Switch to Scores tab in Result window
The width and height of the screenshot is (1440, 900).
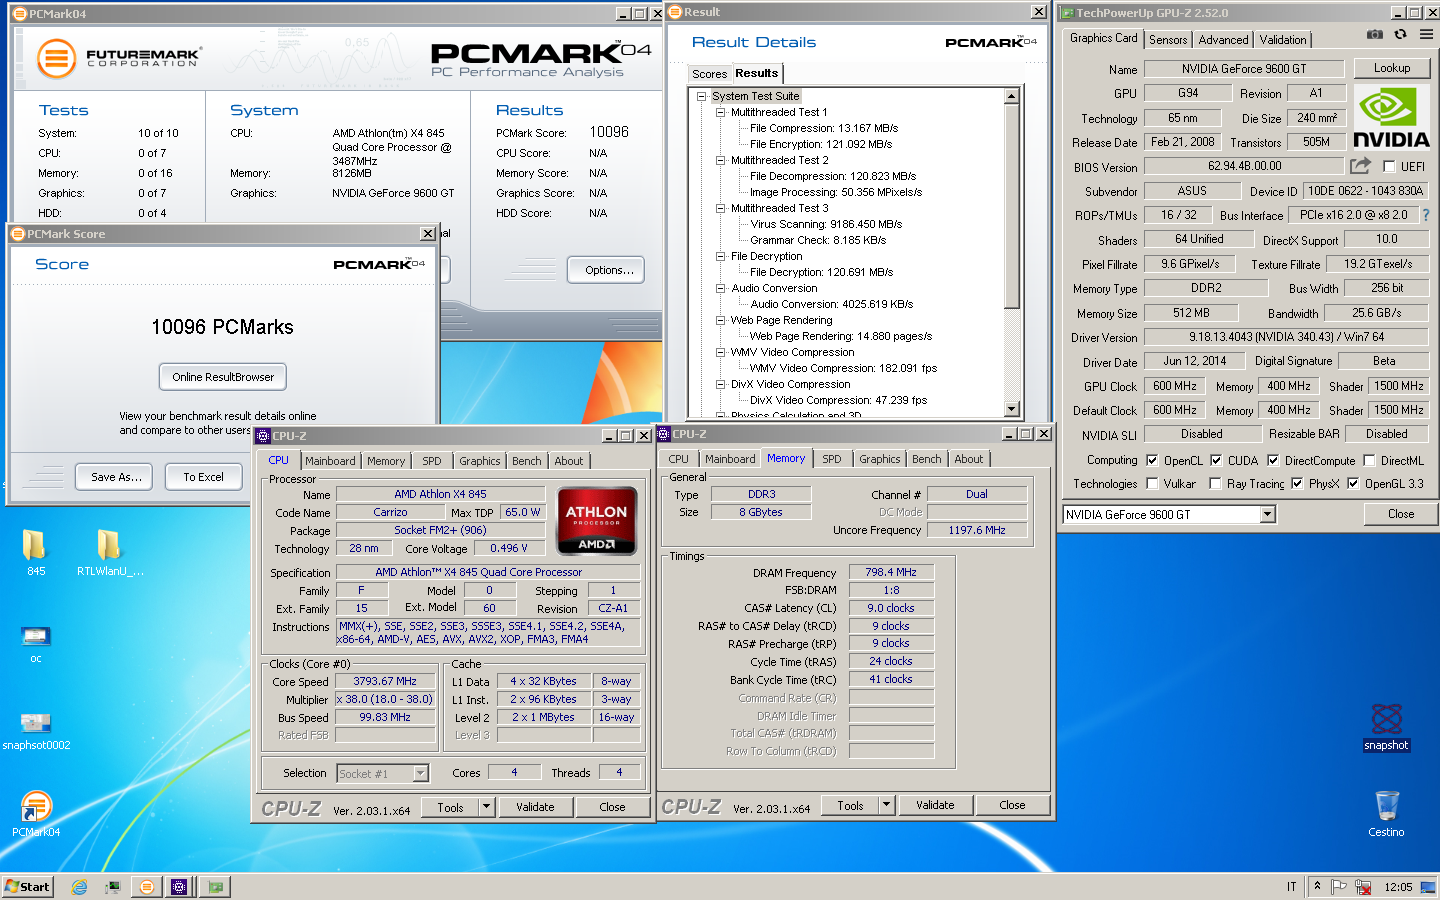tap(709, 74)
